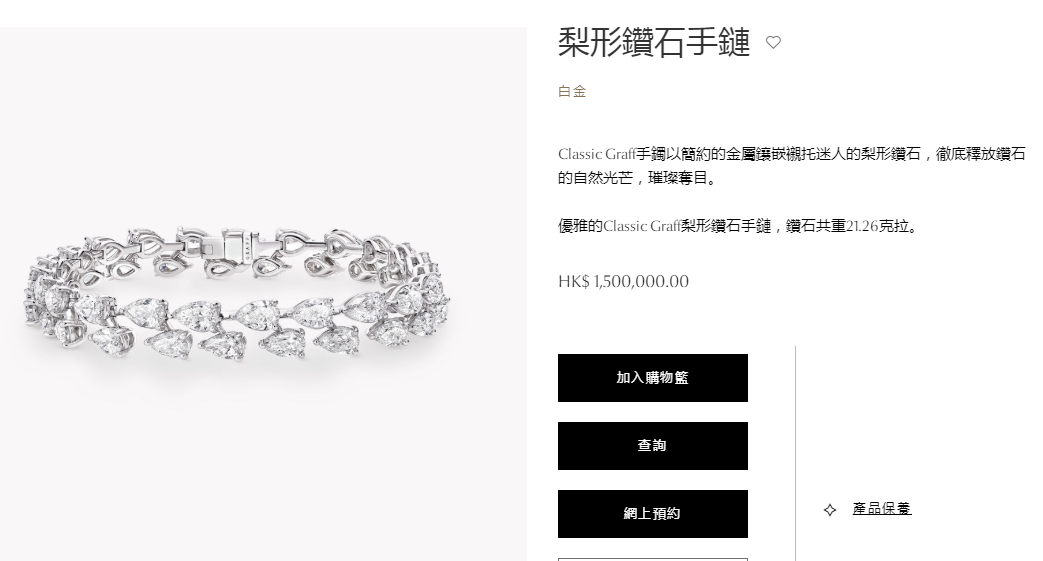The height and width of the screenshot is (561, 1043).
Task: Open the 產品保養 link
Action: (x=881, y=509)
